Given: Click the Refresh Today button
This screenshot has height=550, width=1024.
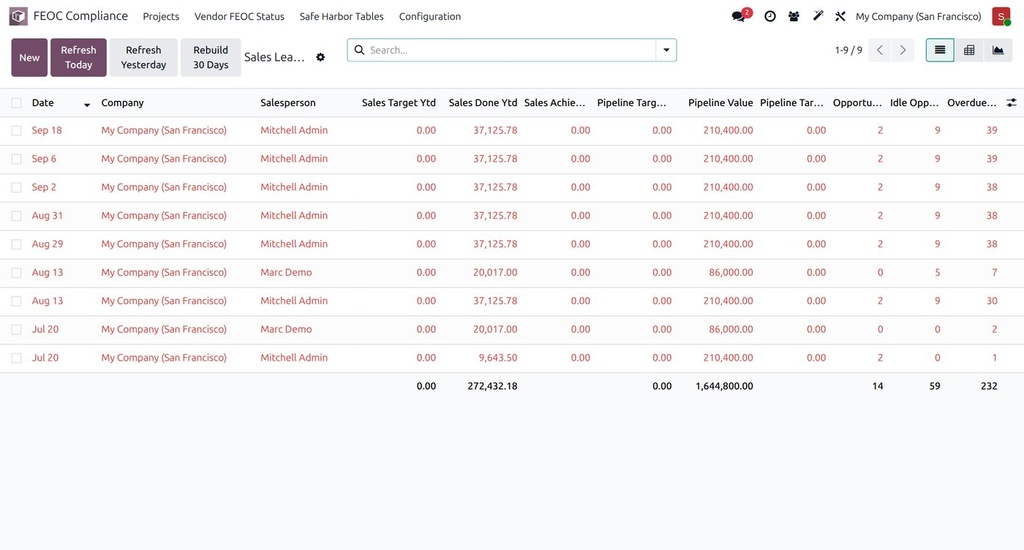Looking at the screenshot, I should point(78,57).
